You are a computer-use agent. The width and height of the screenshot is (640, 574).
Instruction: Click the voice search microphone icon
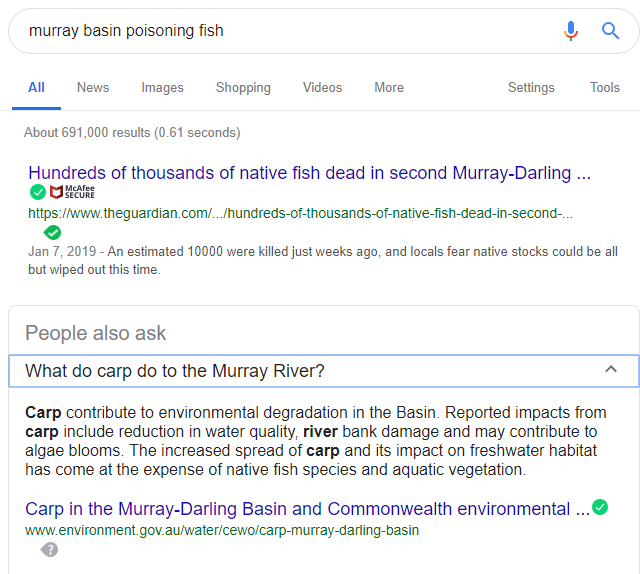pos(571,31)
